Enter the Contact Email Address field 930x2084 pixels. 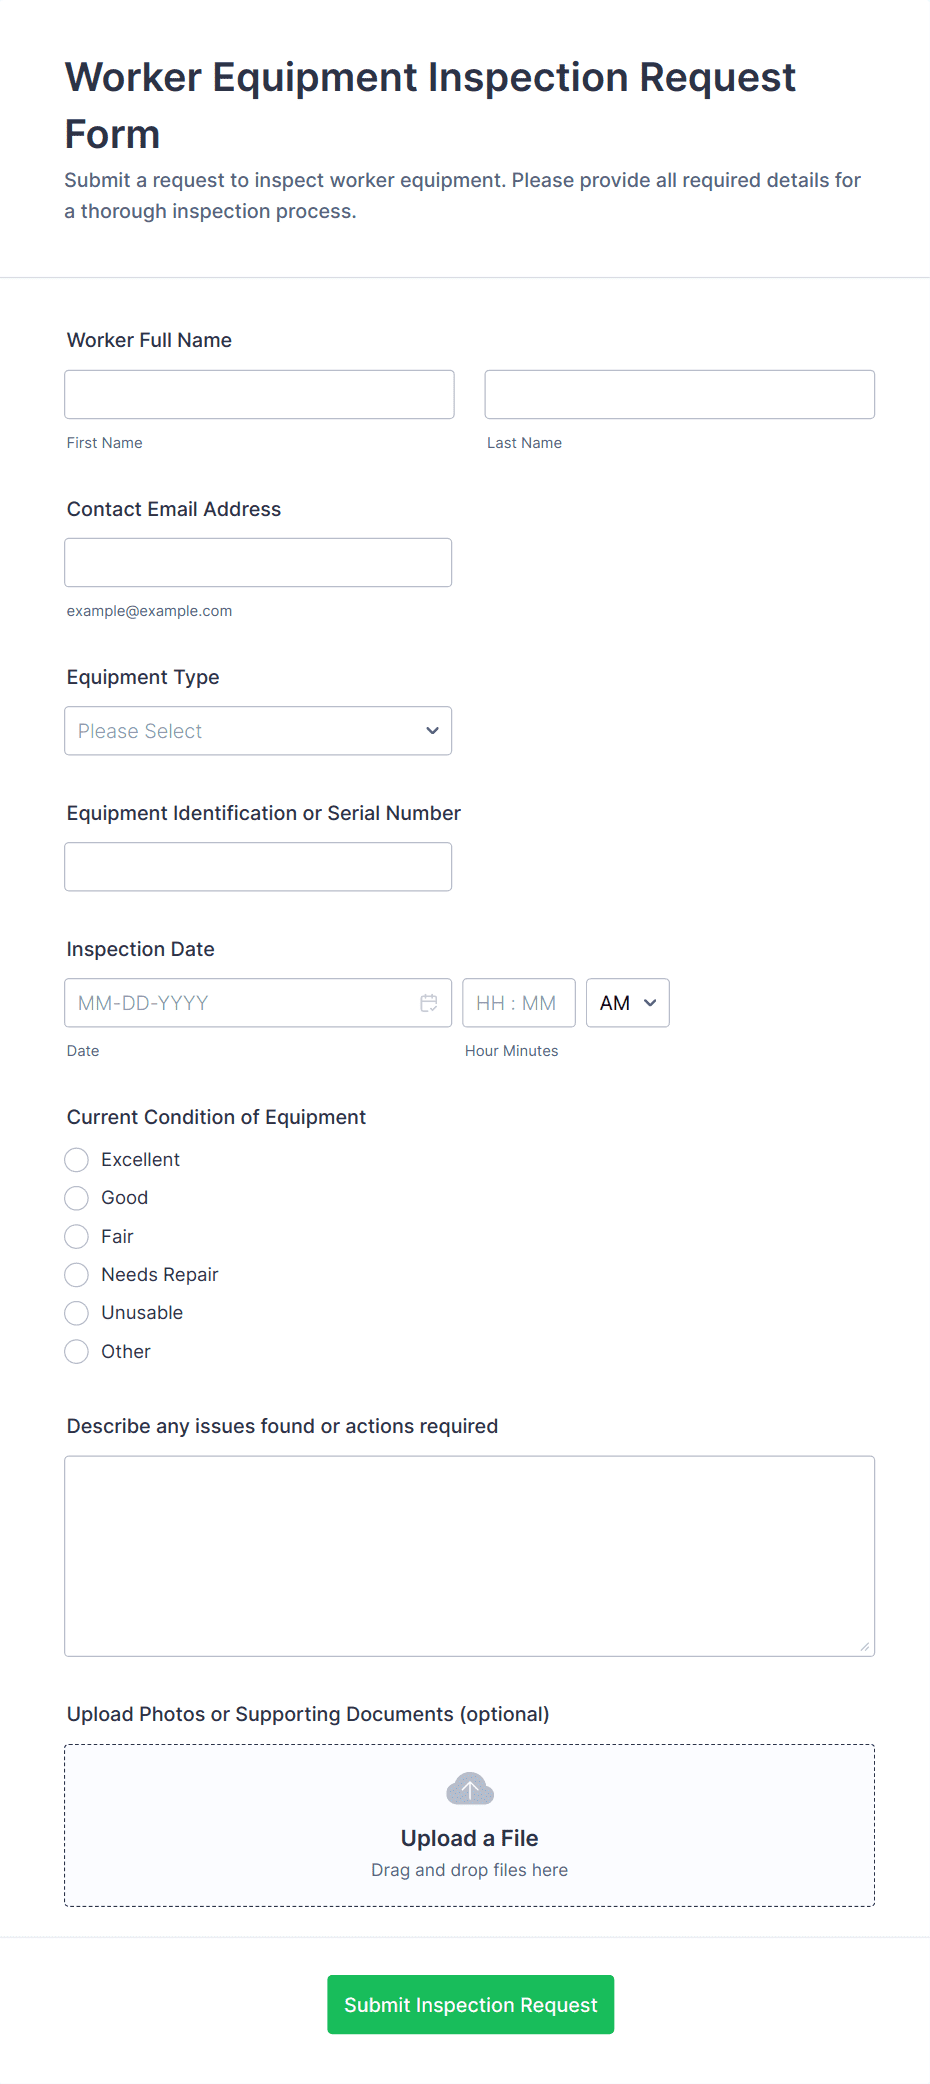[x=258, y=563]
